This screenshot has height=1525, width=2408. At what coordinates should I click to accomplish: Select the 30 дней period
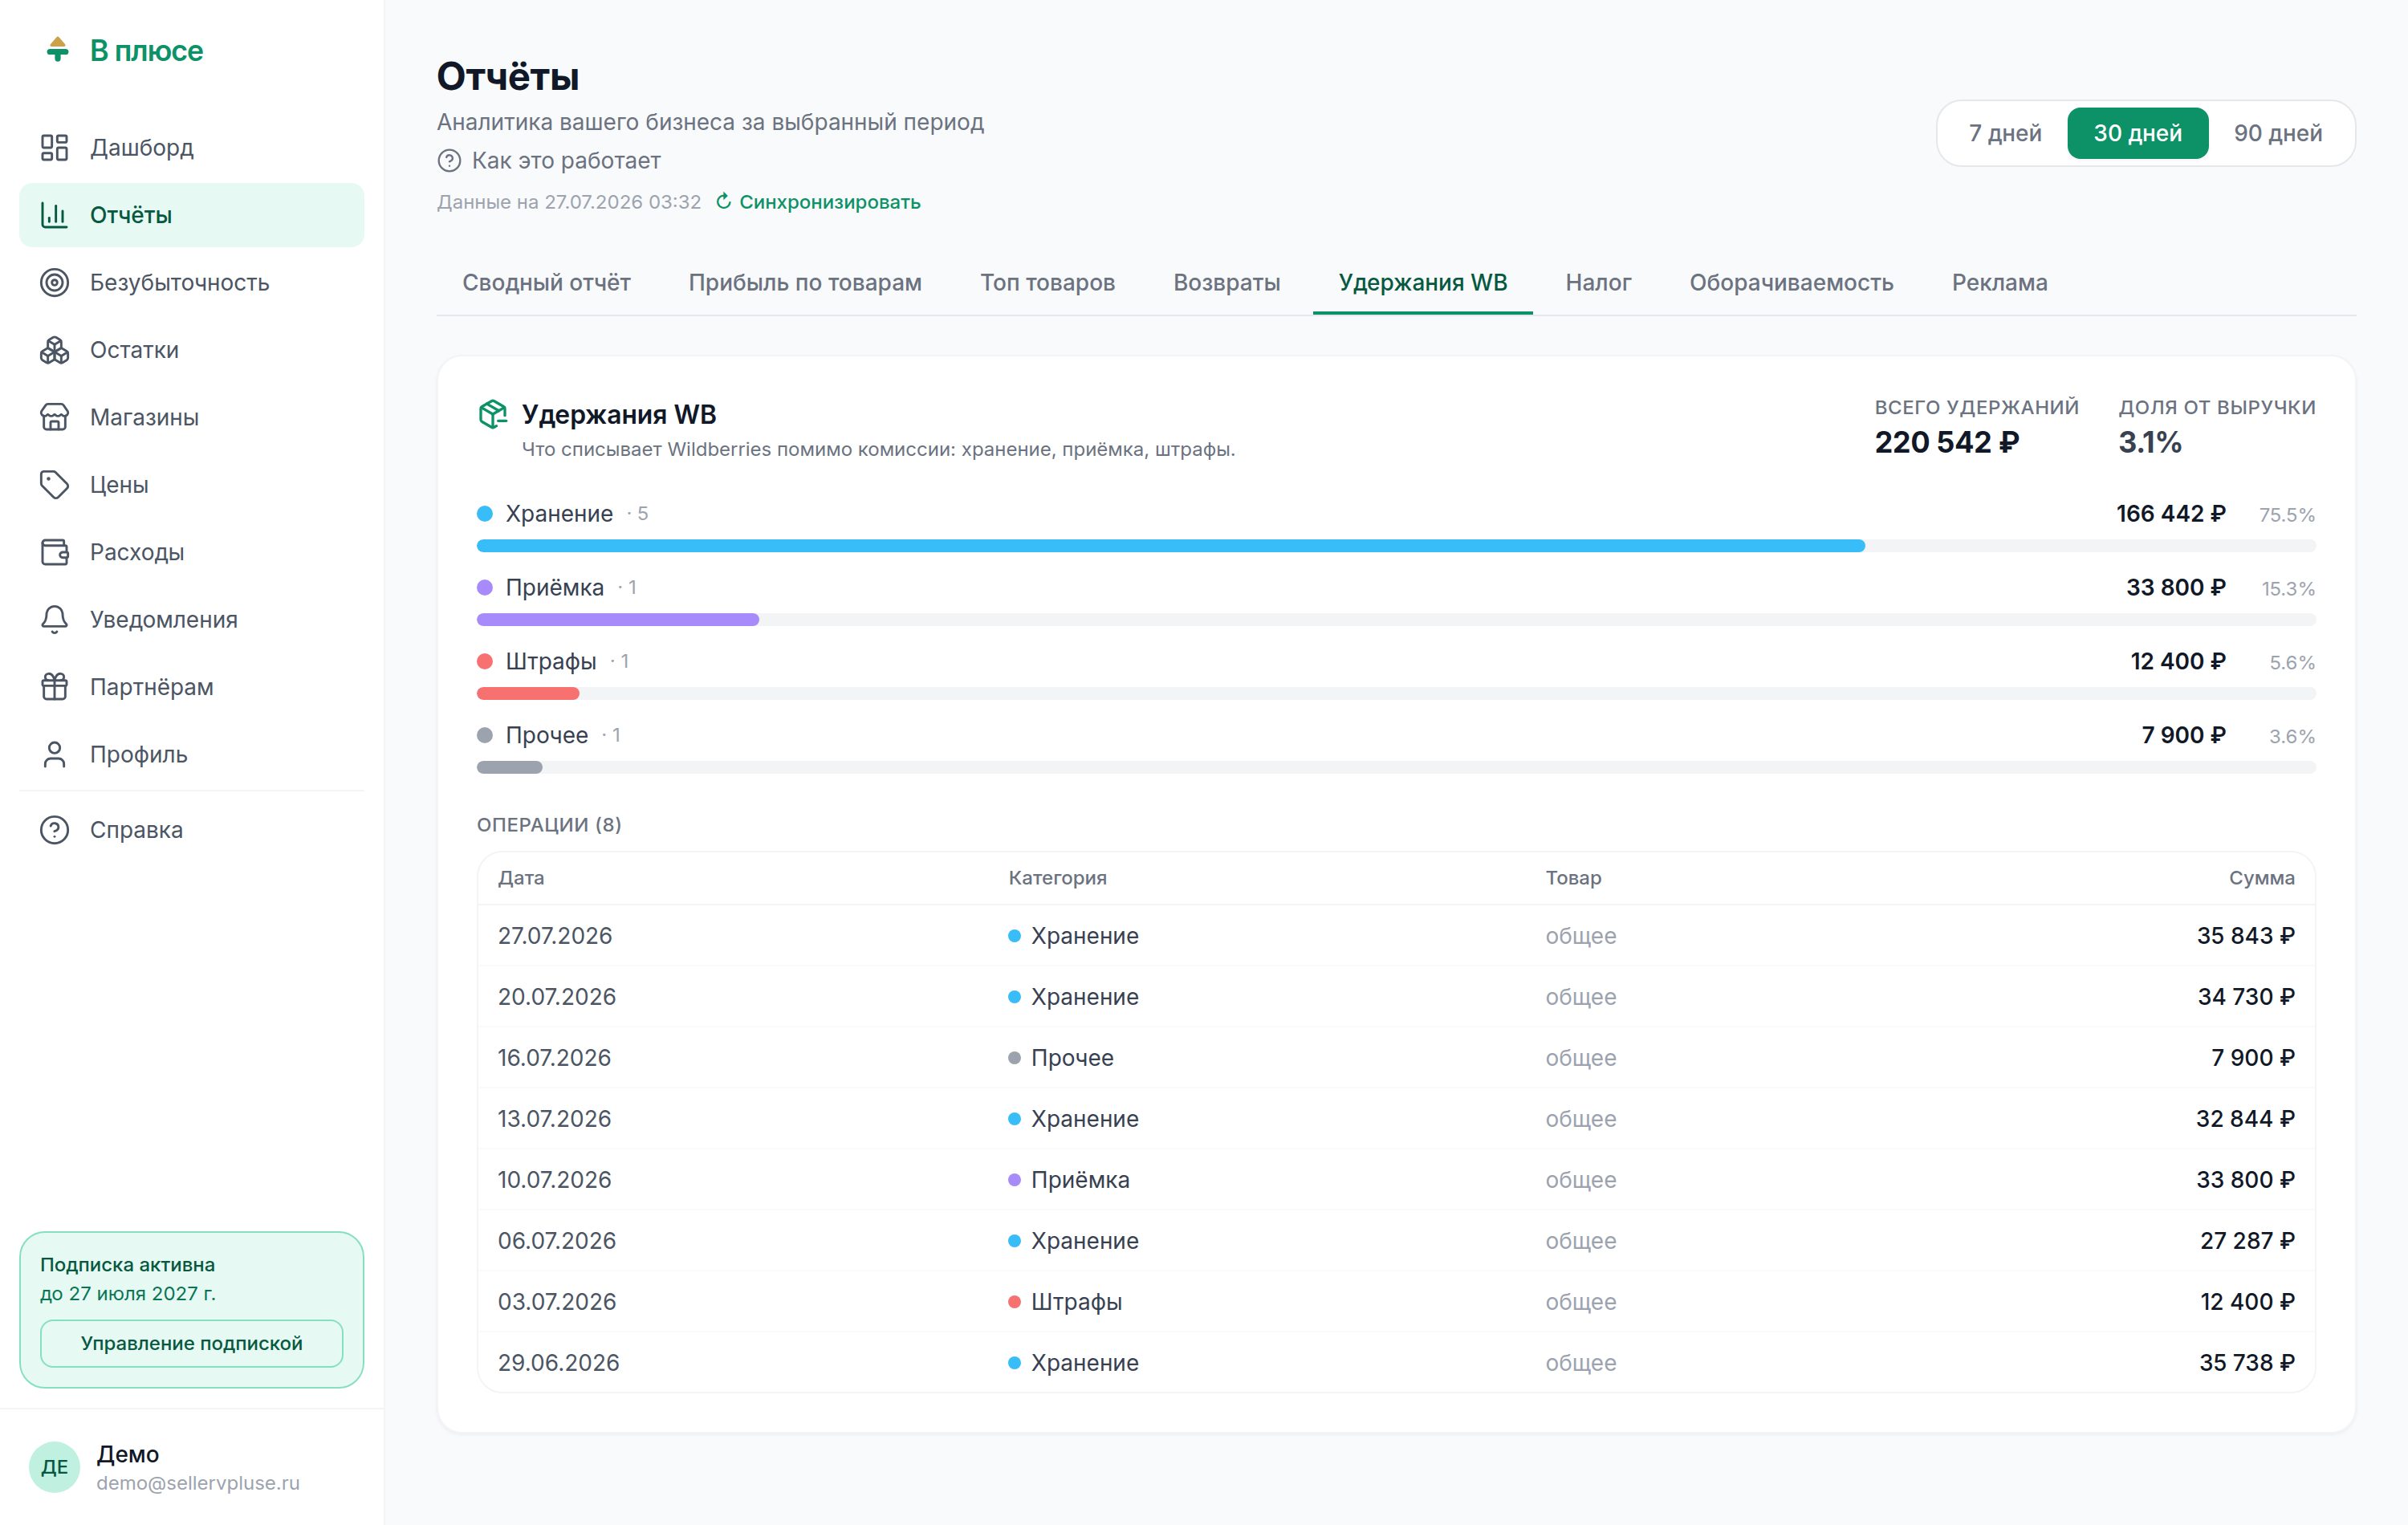coord(2138,133)
